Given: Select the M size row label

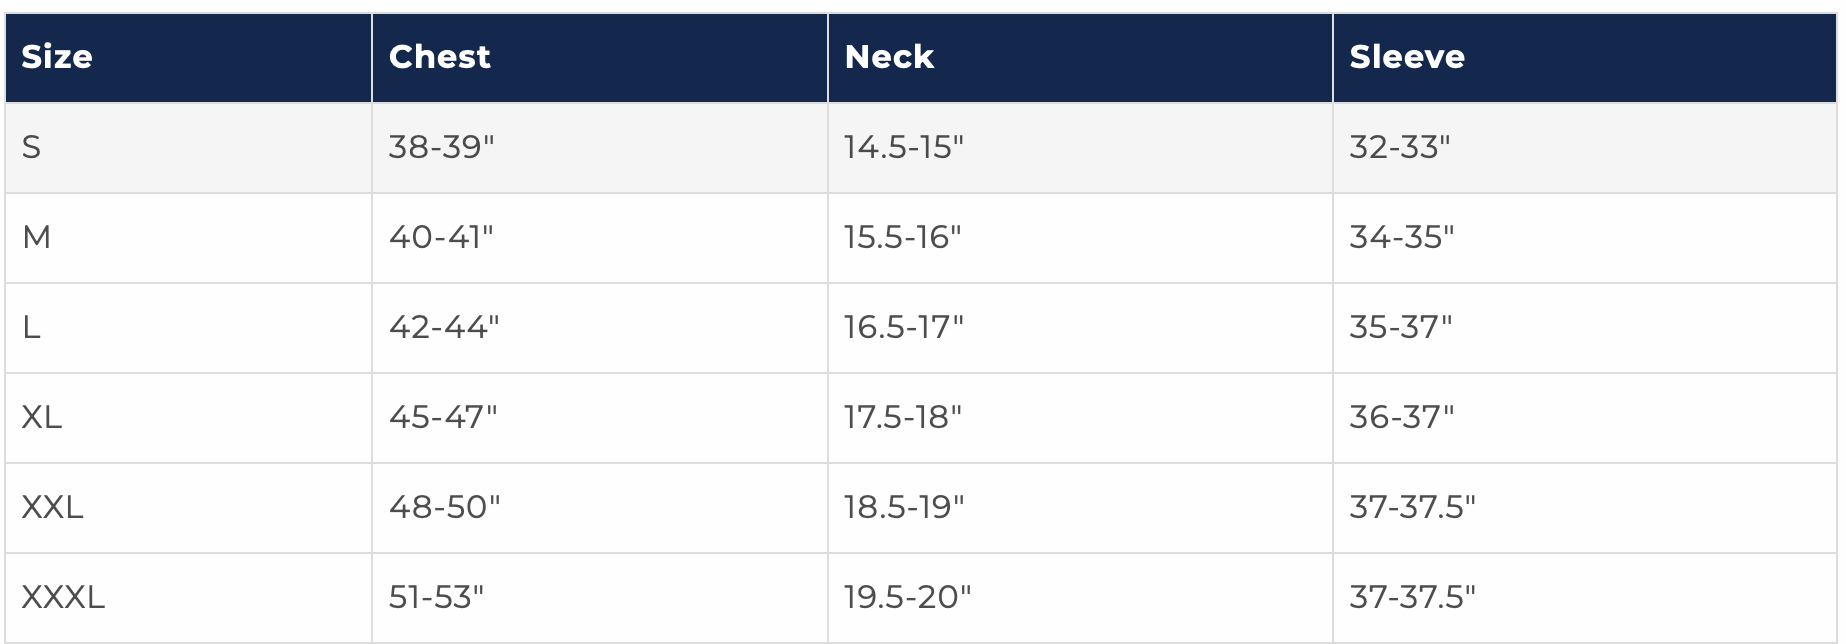Looking at the screenshot, I should click(x=36, y=238).
